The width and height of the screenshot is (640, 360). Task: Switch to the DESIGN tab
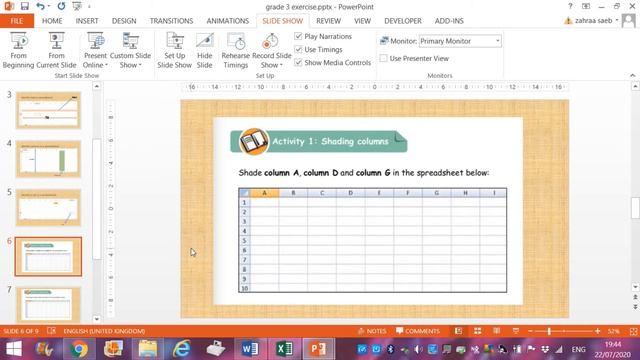point(124,21)
